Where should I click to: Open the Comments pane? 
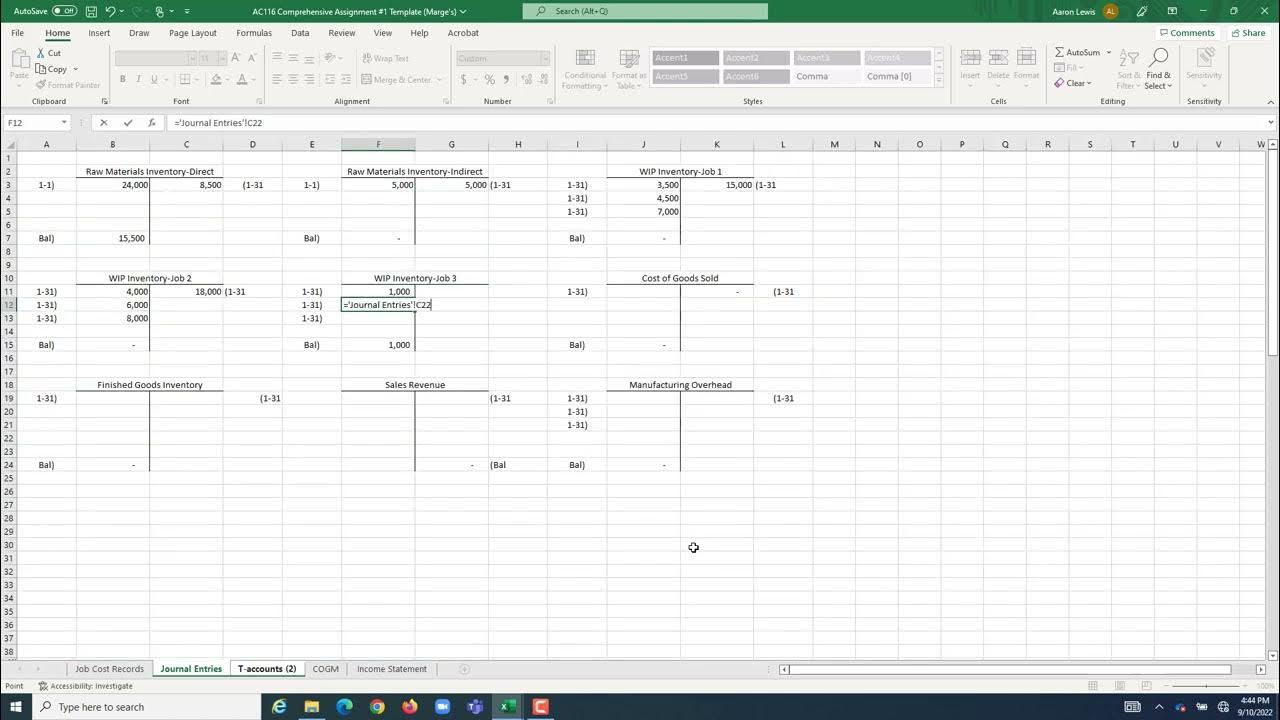click(1186, 33)
